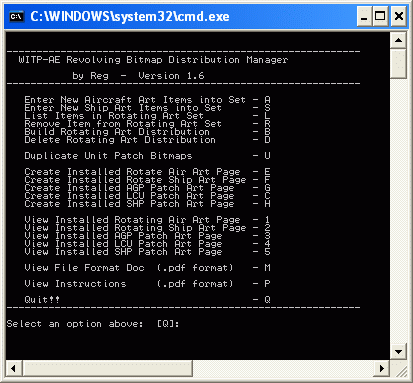Click 'Enter New Aircraft Art Items into Set'
Screen dimensions: 413x383
pyautogui.click(x=135, y=100)
